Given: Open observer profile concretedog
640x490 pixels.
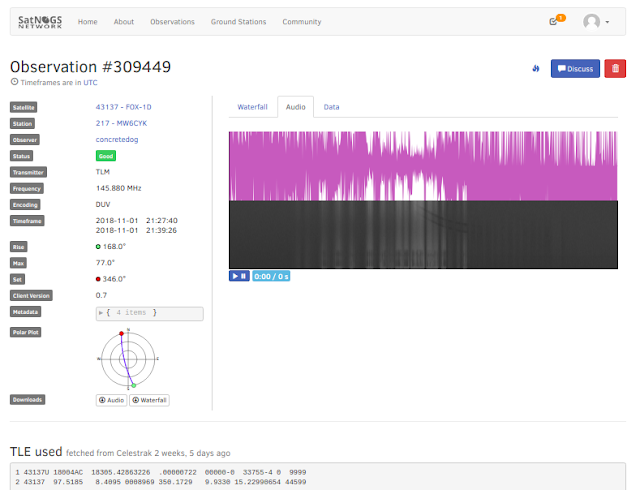Looking at the screenshot, I should [117, 140].
